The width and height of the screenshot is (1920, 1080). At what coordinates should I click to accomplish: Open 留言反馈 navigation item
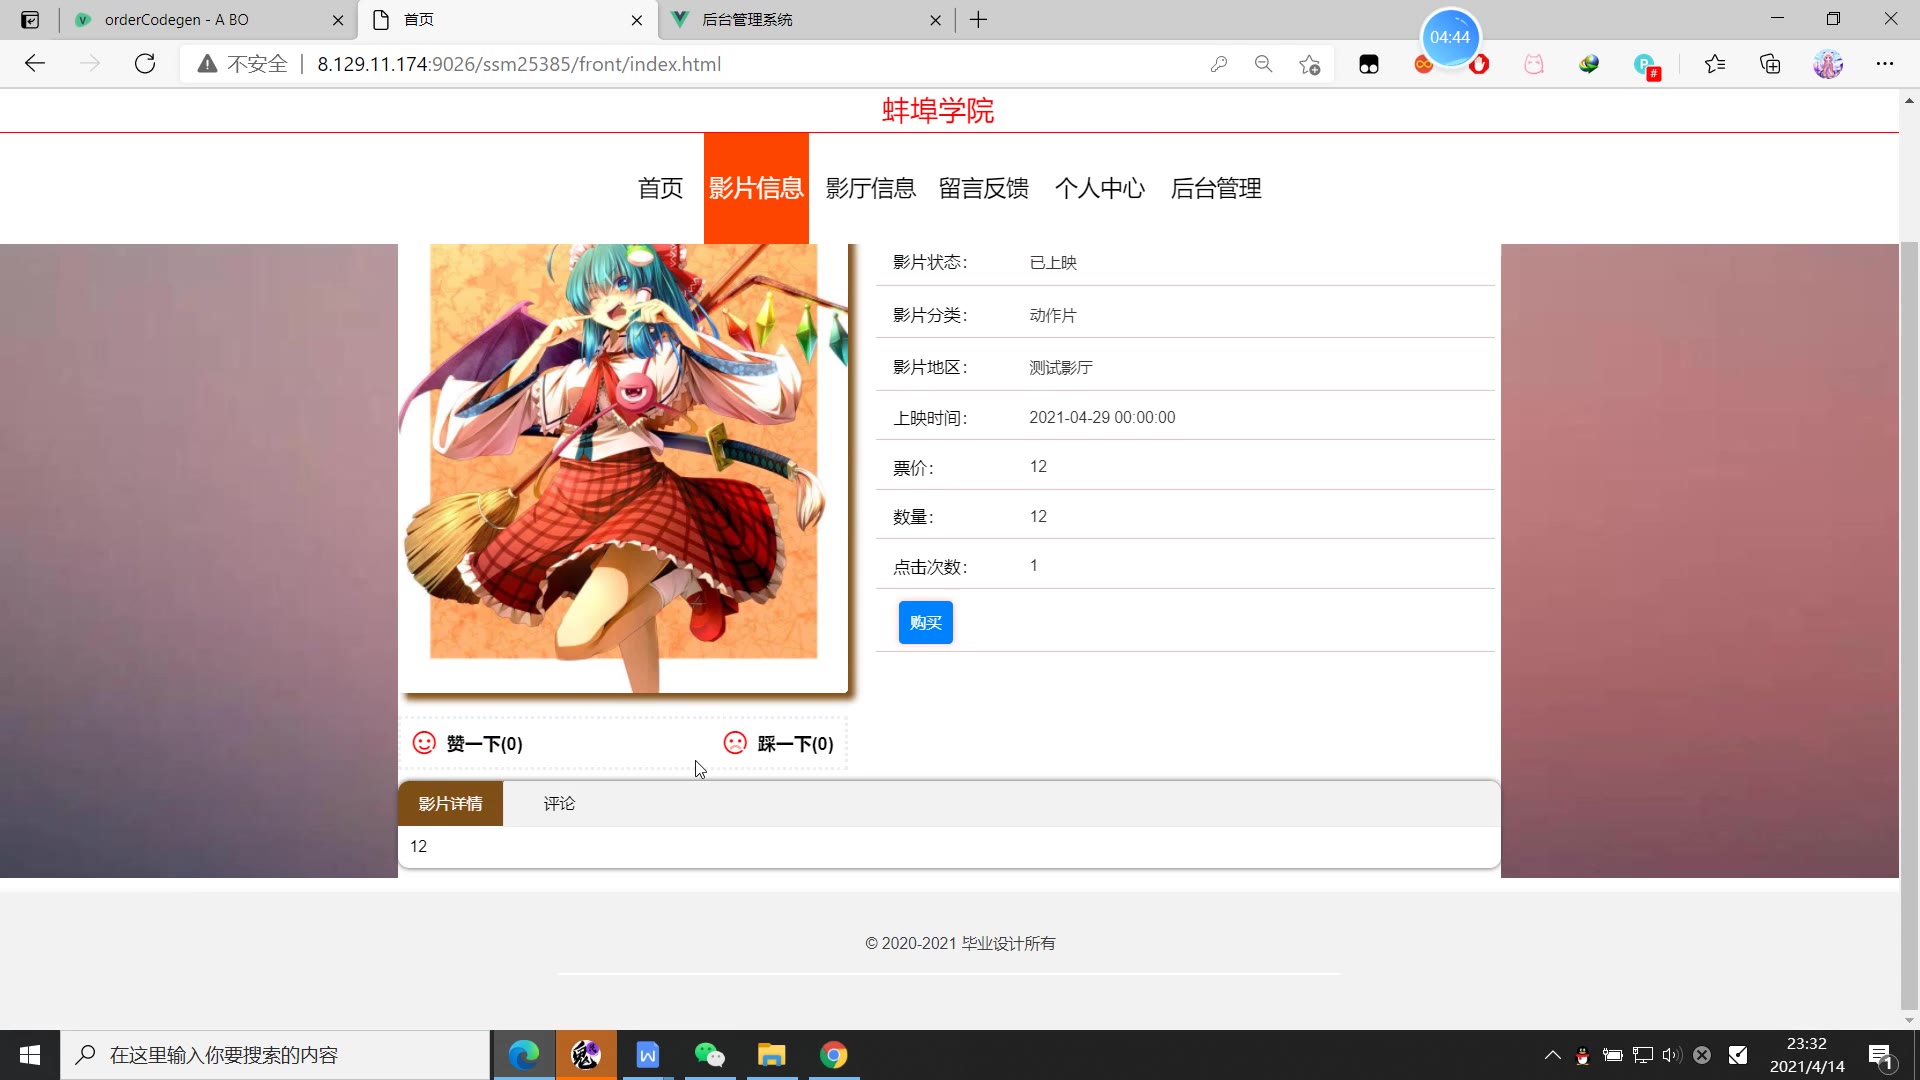coord(983,188)
